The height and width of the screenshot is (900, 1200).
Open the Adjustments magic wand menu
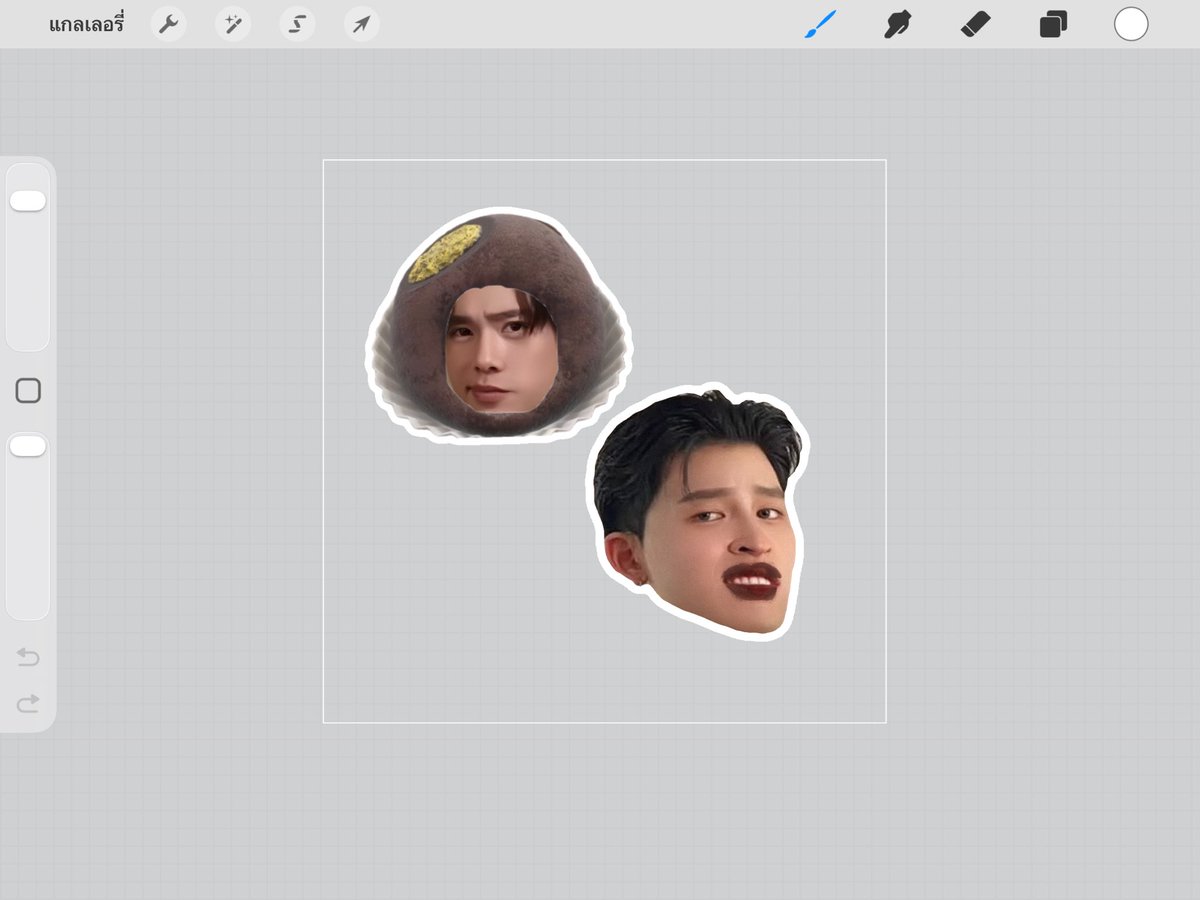234,24
